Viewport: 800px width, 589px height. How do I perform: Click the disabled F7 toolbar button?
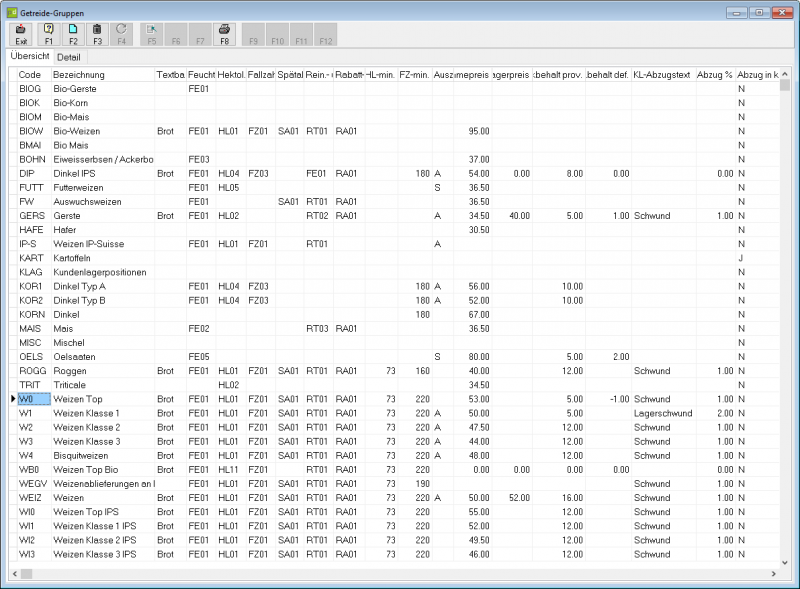click(200, 35)
